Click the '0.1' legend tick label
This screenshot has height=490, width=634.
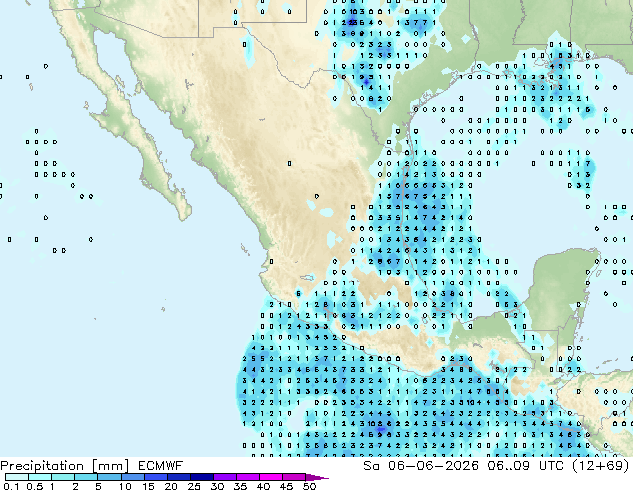coord(11,486)
